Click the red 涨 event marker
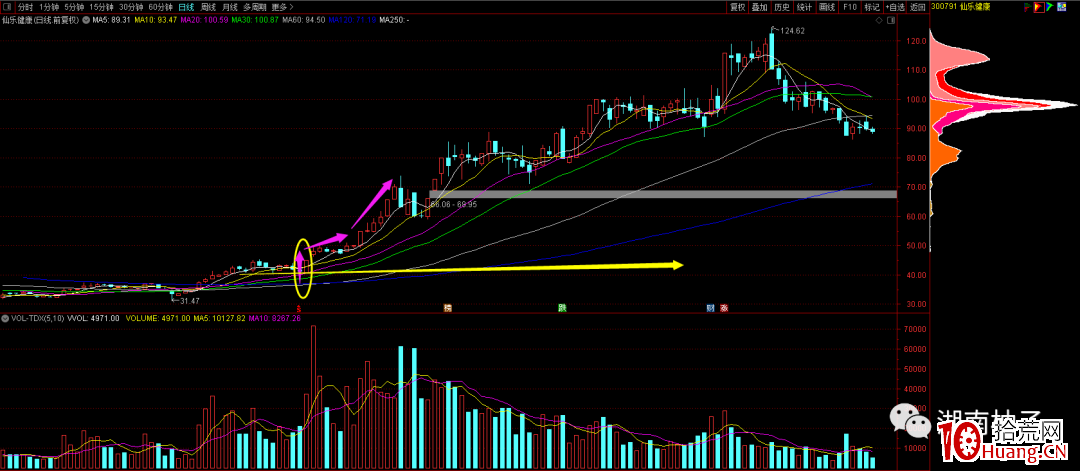This screenshot has width=1080, height=471. pos(724,308)
